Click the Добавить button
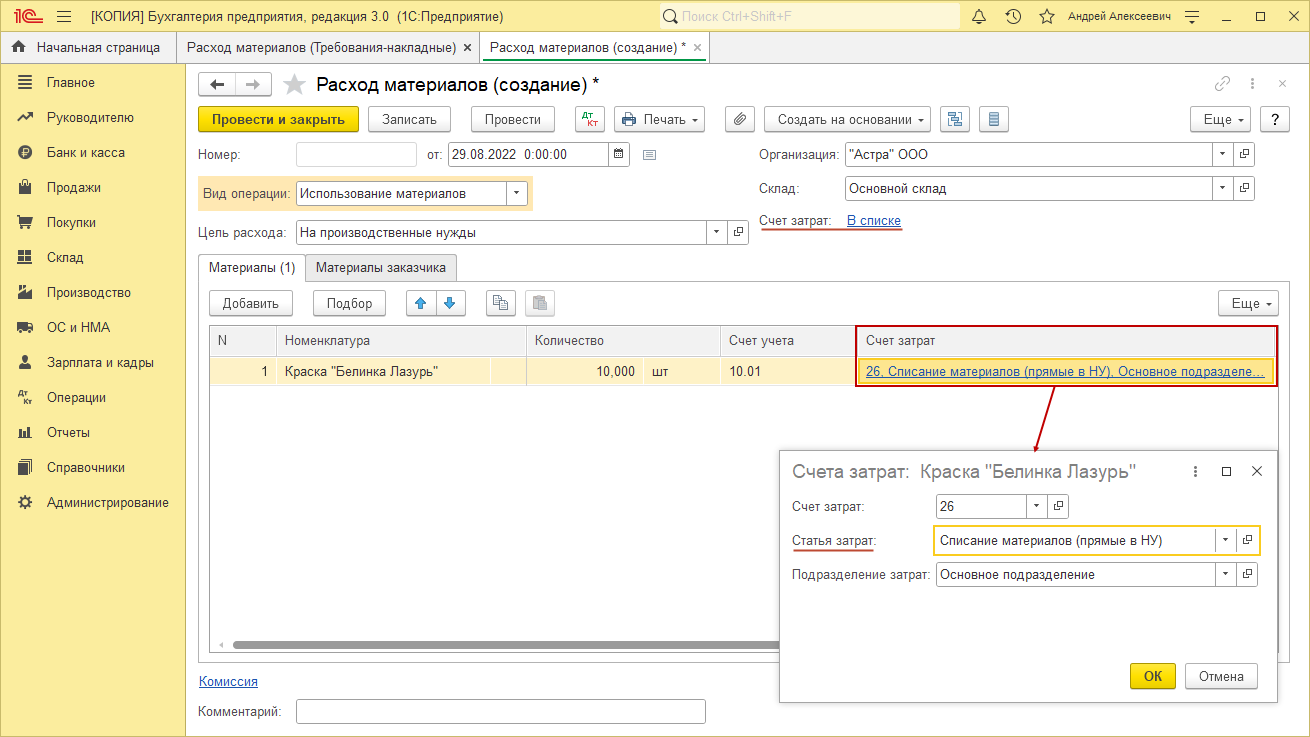The height and width of the screenshot is (737, 1310). pos(251,303)
